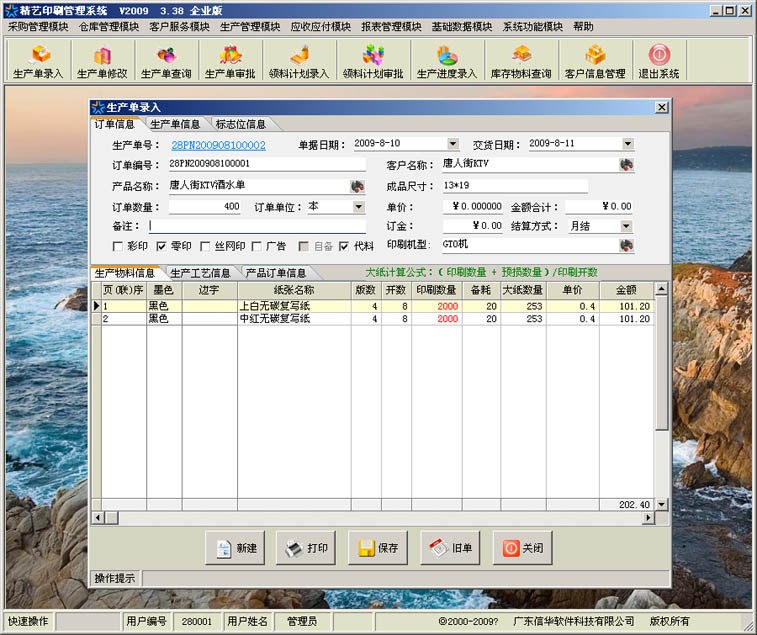Click the 库存物料查询 toolbar icon
The image size is (757, 635).
(520, 61)
